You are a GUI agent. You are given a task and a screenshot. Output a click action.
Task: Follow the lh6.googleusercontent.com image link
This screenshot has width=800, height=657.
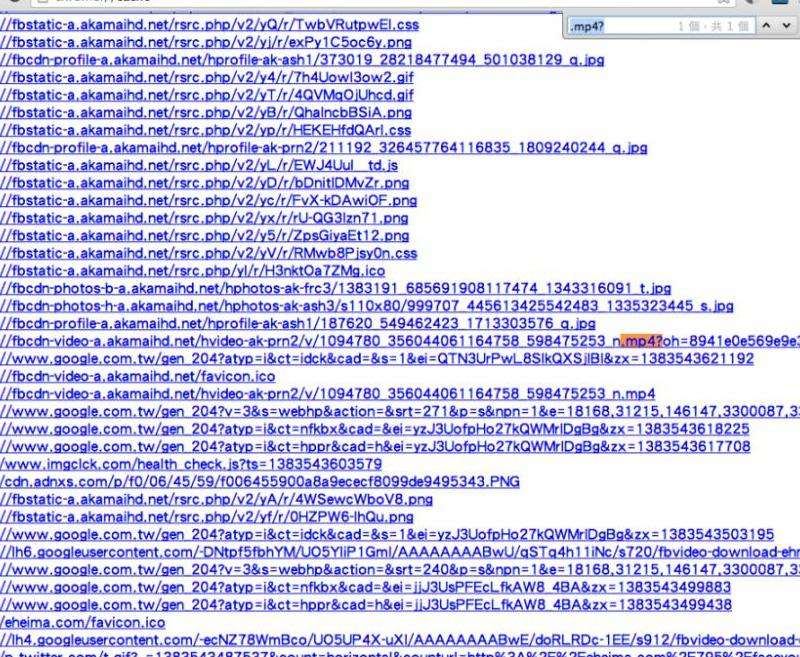pos(400,551)
